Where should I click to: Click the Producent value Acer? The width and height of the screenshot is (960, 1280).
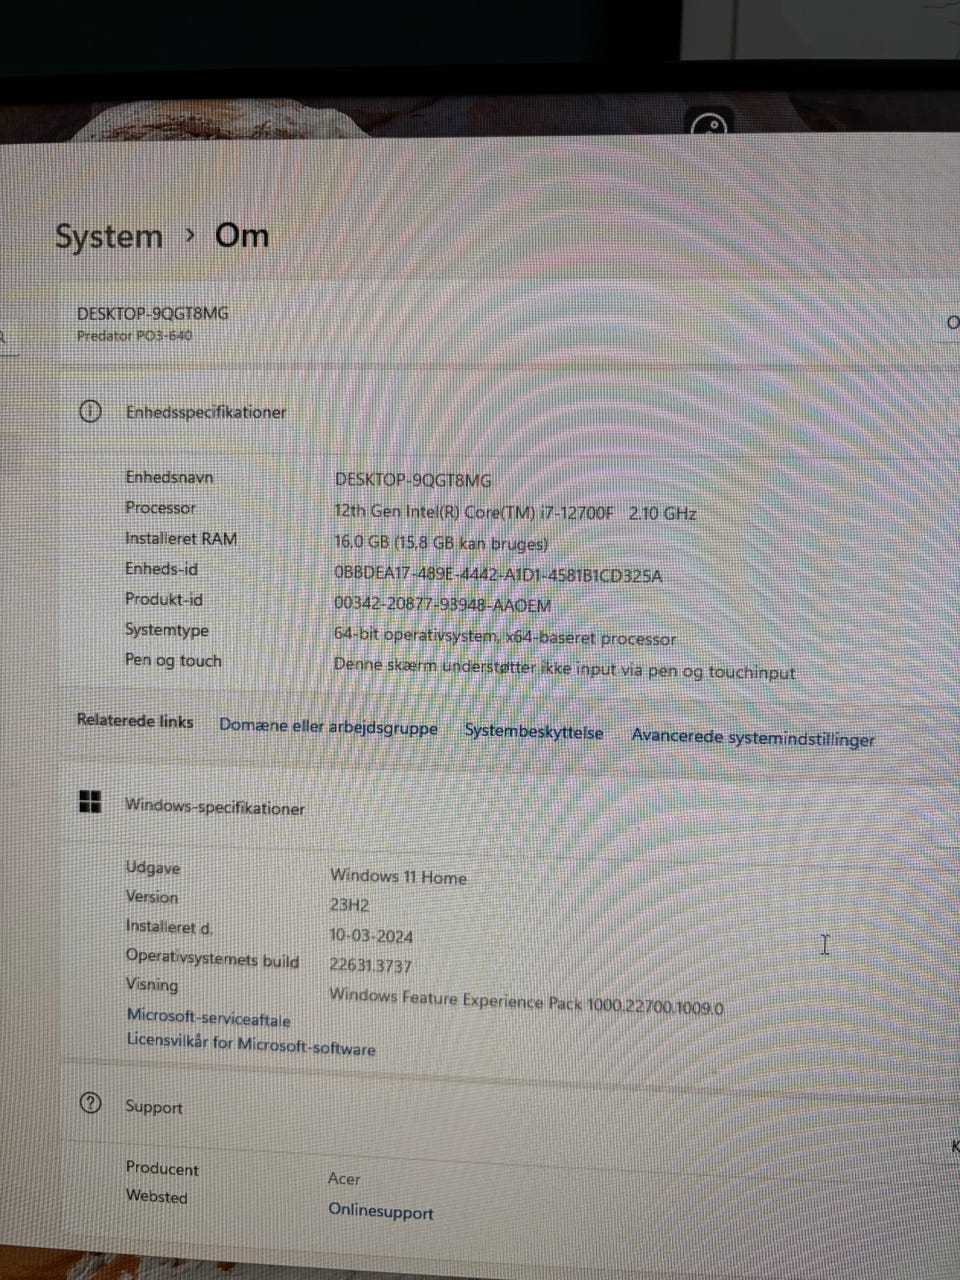[x=344, y=1179]
